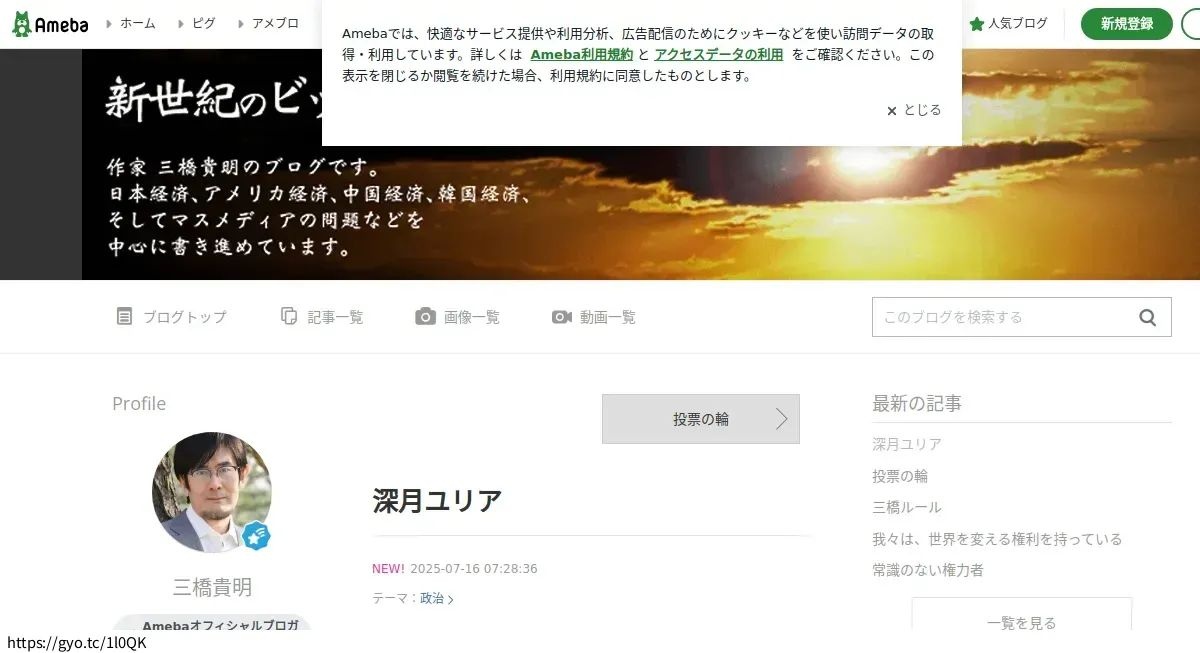Focus the このブログを検索する search field

pyautogui.click(x=1004, y=317)
